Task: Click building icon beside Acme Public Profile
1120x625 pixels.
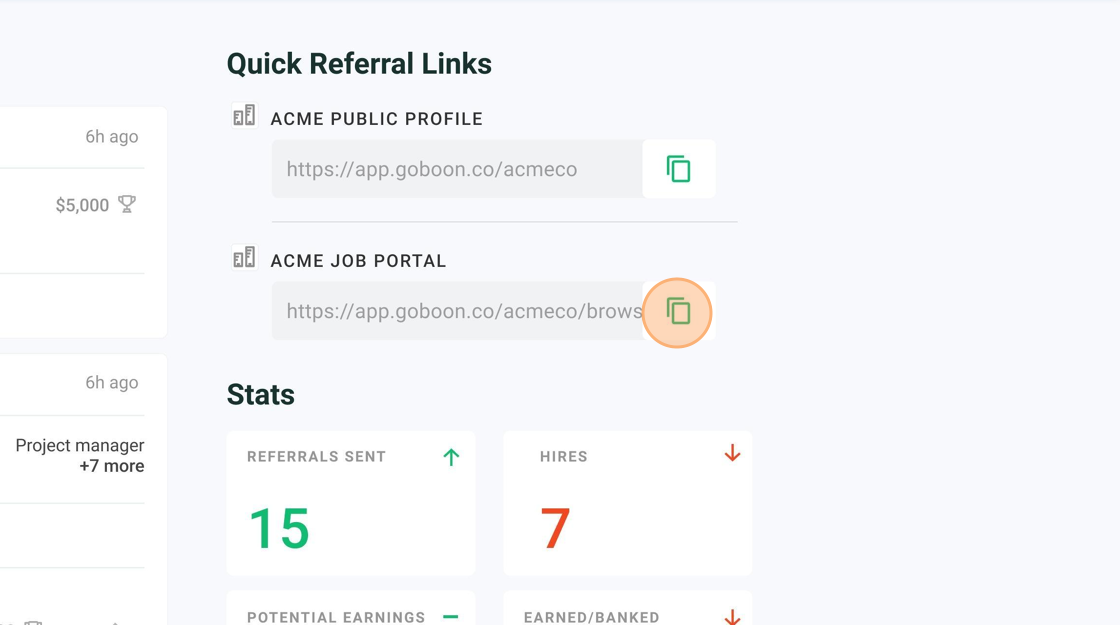Action: (244, 115)
